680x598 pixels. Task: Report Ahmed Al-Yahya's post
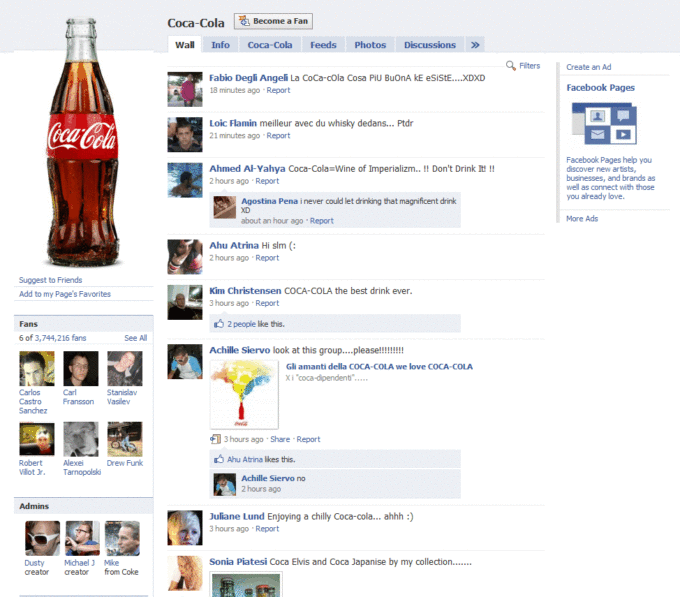click(x=267, y=181)
